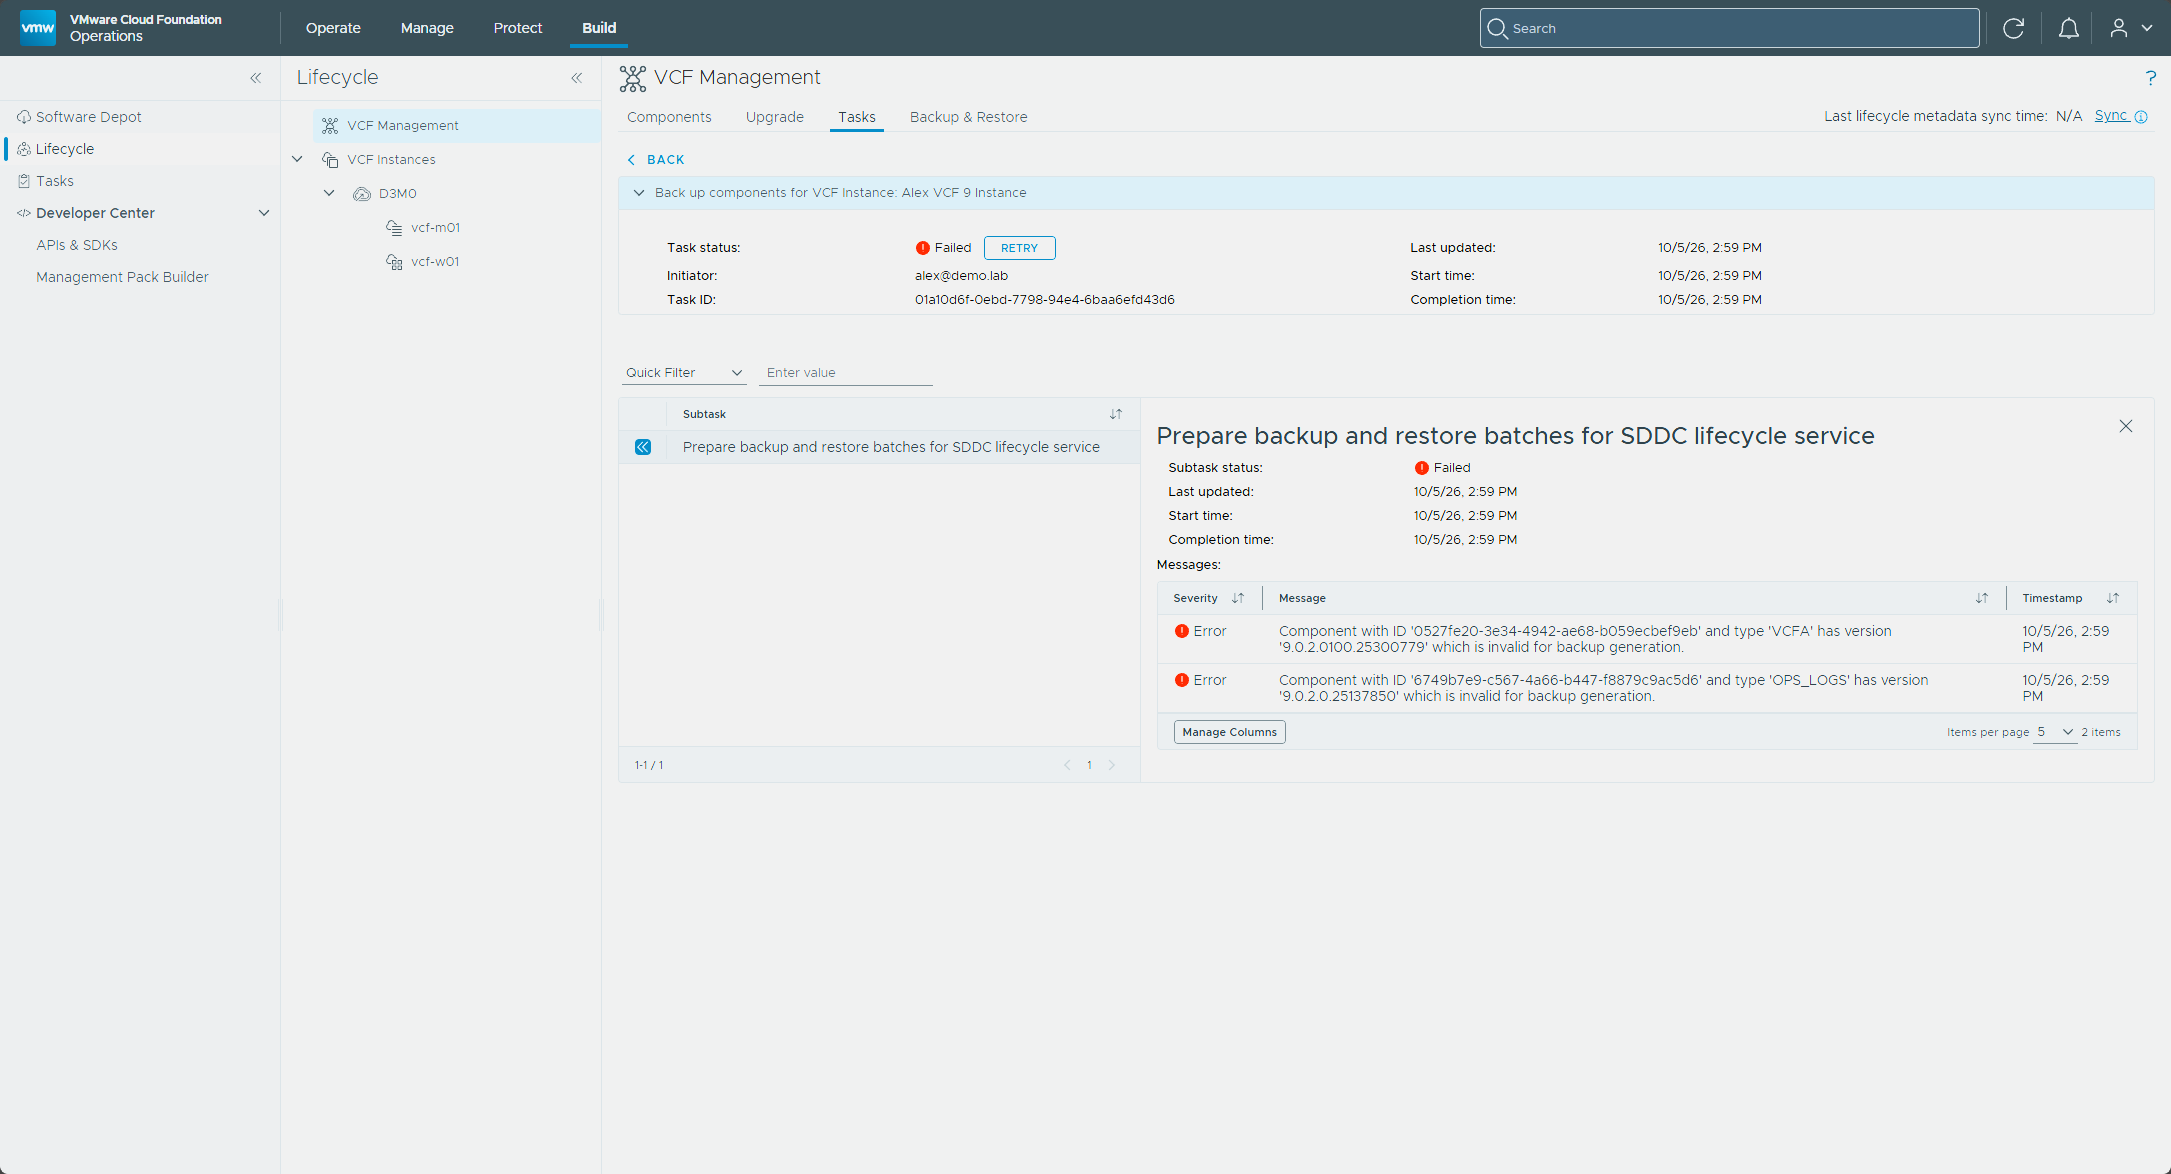Open Tasks in left navigation
Viewport: 2171px width, 1174px height.
click(x=55, y=181)
